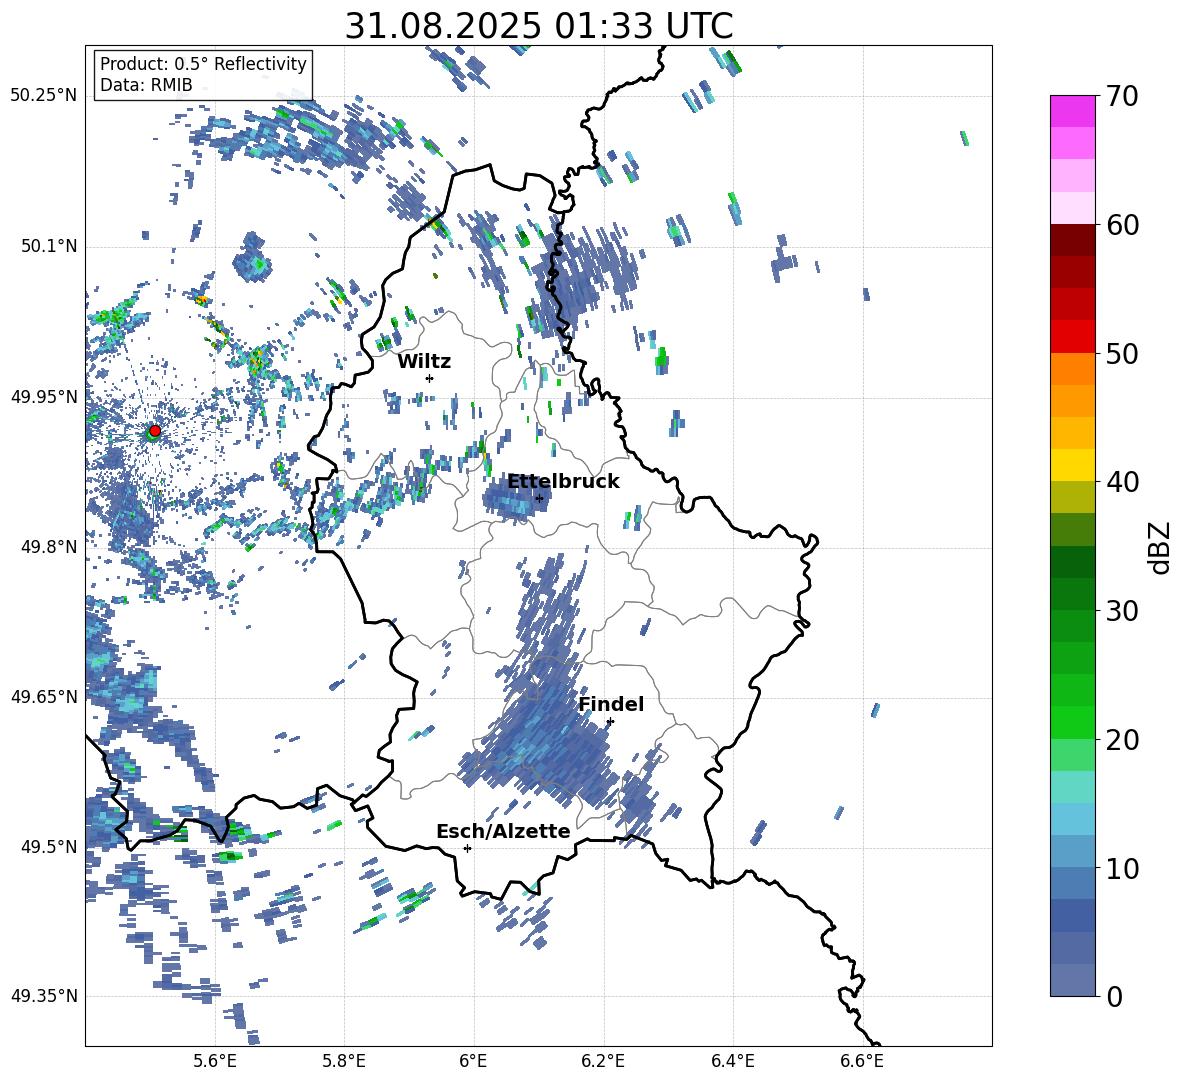Click the 49.65°N latitude label
Image resolution: width=1184 pixels, height=1081 pixels.
(44, 696)
